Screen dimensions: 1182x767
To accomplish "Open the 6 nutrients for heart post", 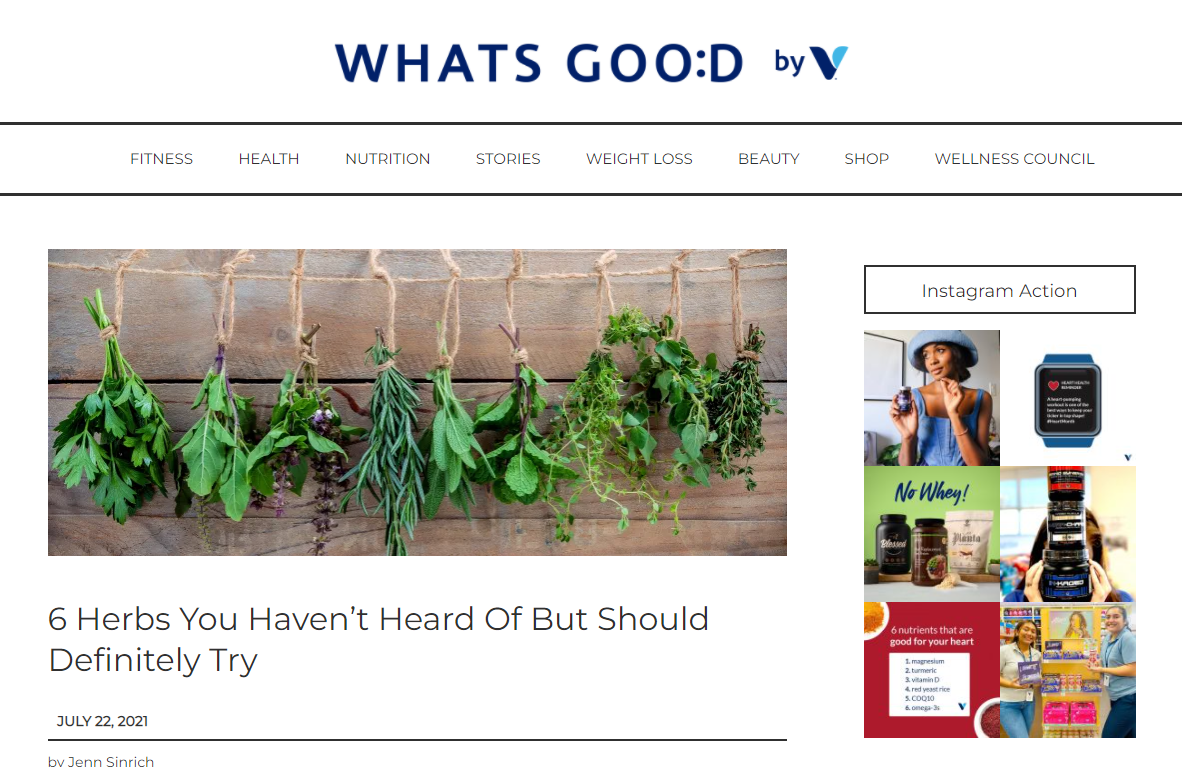I will point(932,670).
